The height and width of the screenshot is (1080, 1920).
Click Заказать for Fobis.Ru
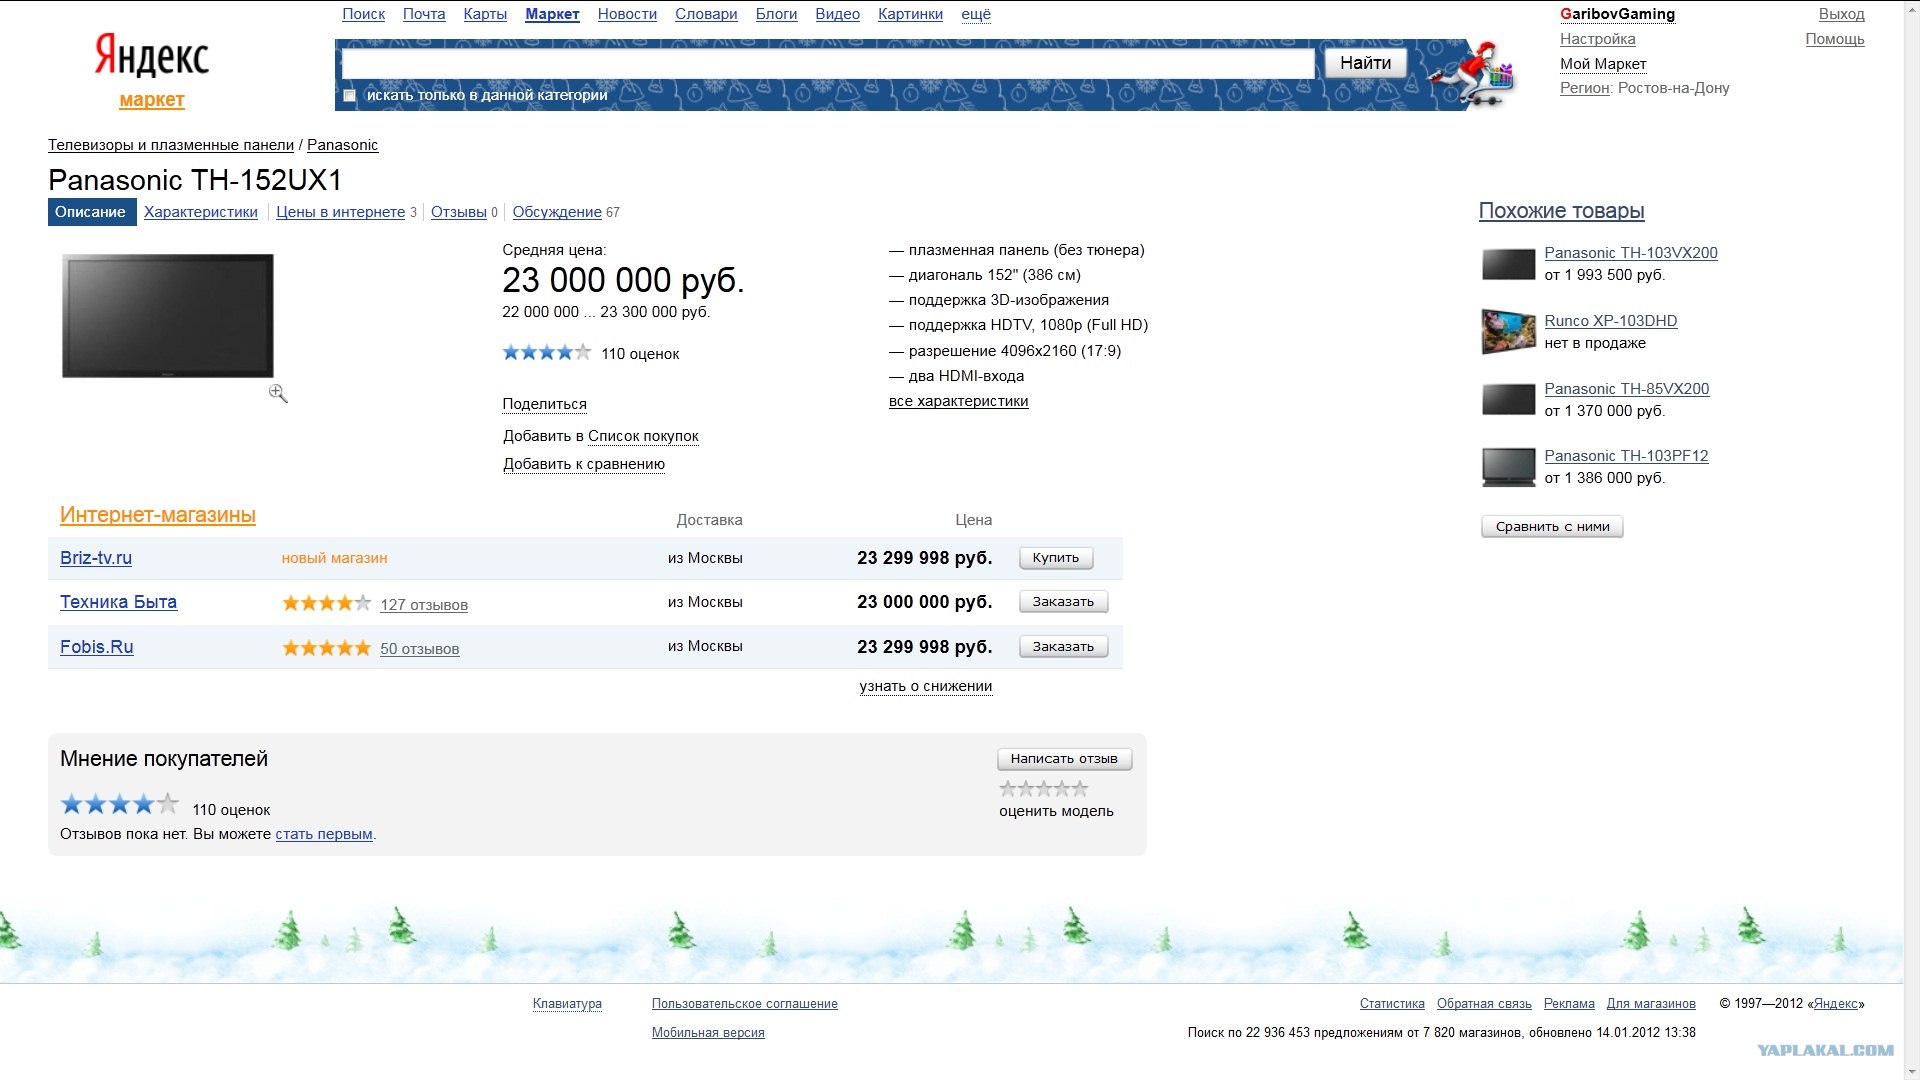pyautogui.click(x=1063, y=647)
